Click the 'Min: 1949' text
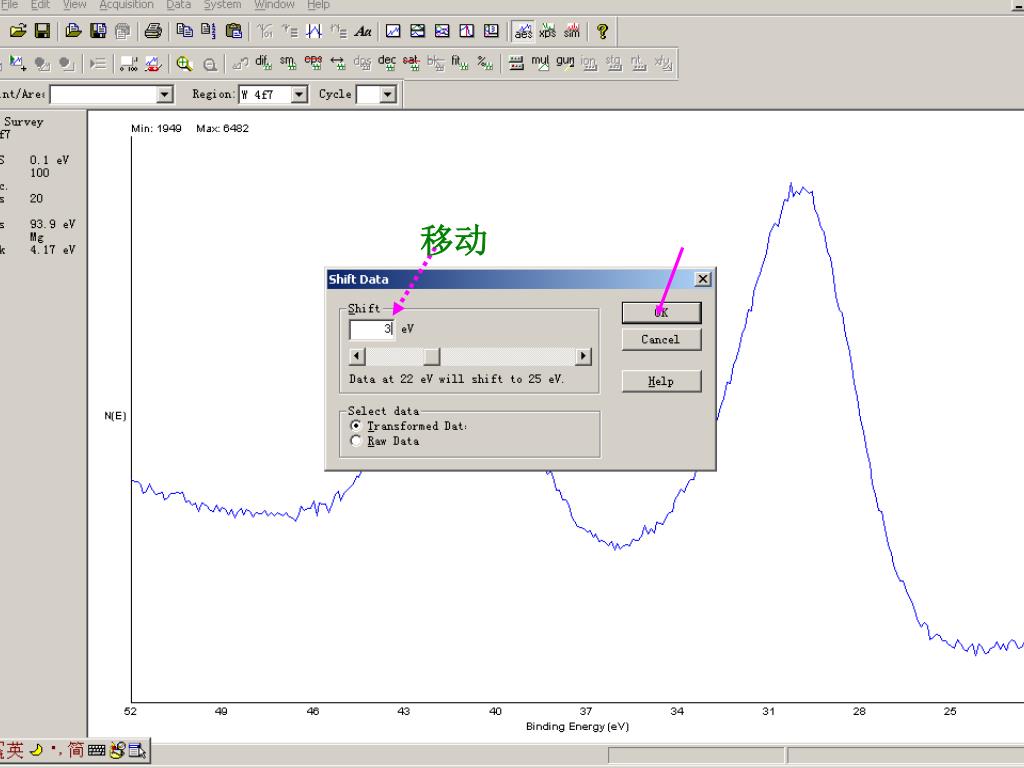The height and width of the screenshot is (768, 1024). coord(156,129)
